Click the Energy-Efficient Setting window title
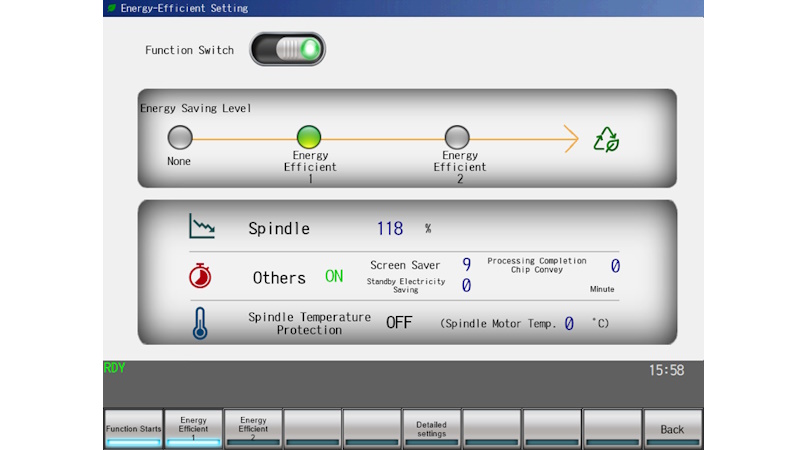Image resolution: width=800 pixels, height=450 pixels. [x=184, y=8]
